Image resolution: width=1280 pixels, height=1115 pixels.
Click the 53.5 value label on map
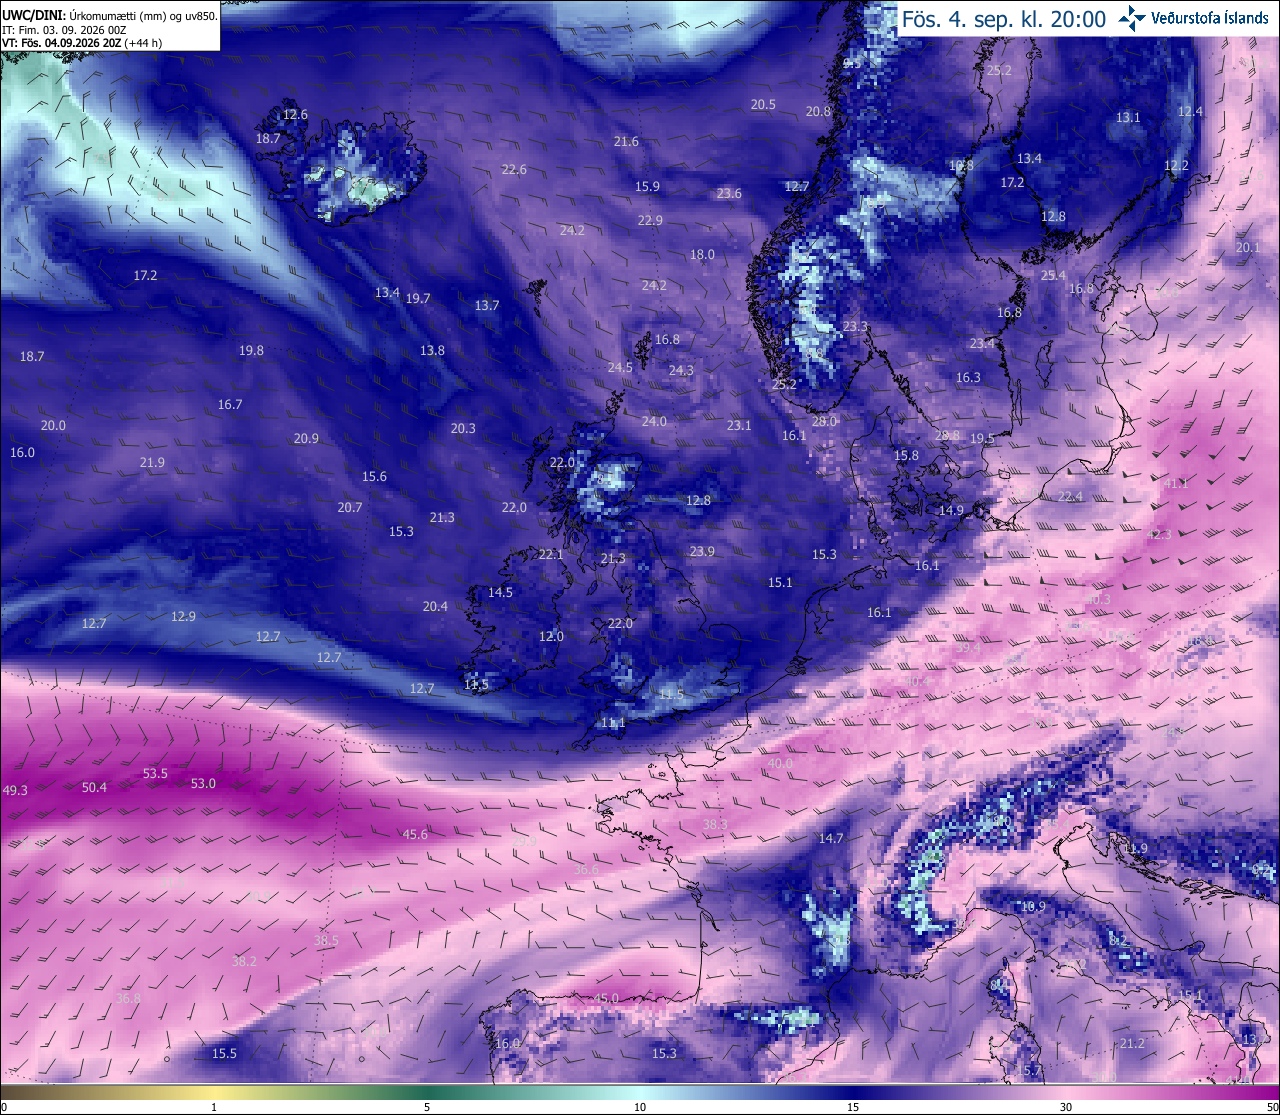[155, 773]
